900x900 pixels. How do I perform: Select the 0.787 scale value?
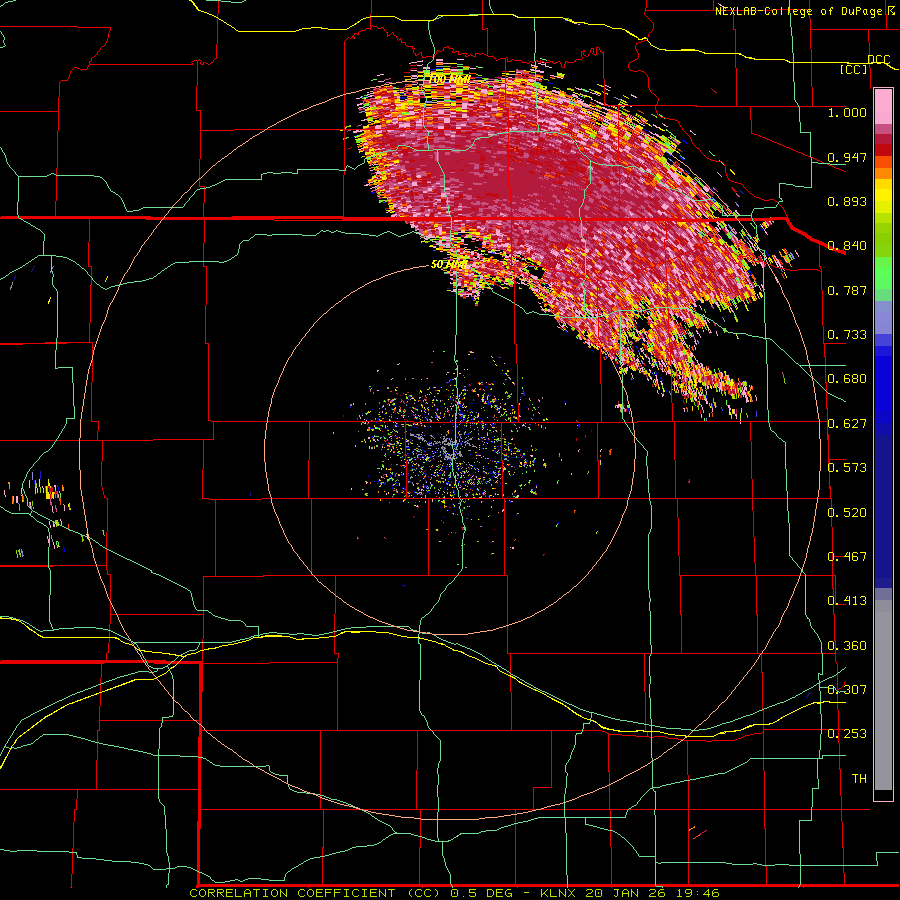[847, 290]
